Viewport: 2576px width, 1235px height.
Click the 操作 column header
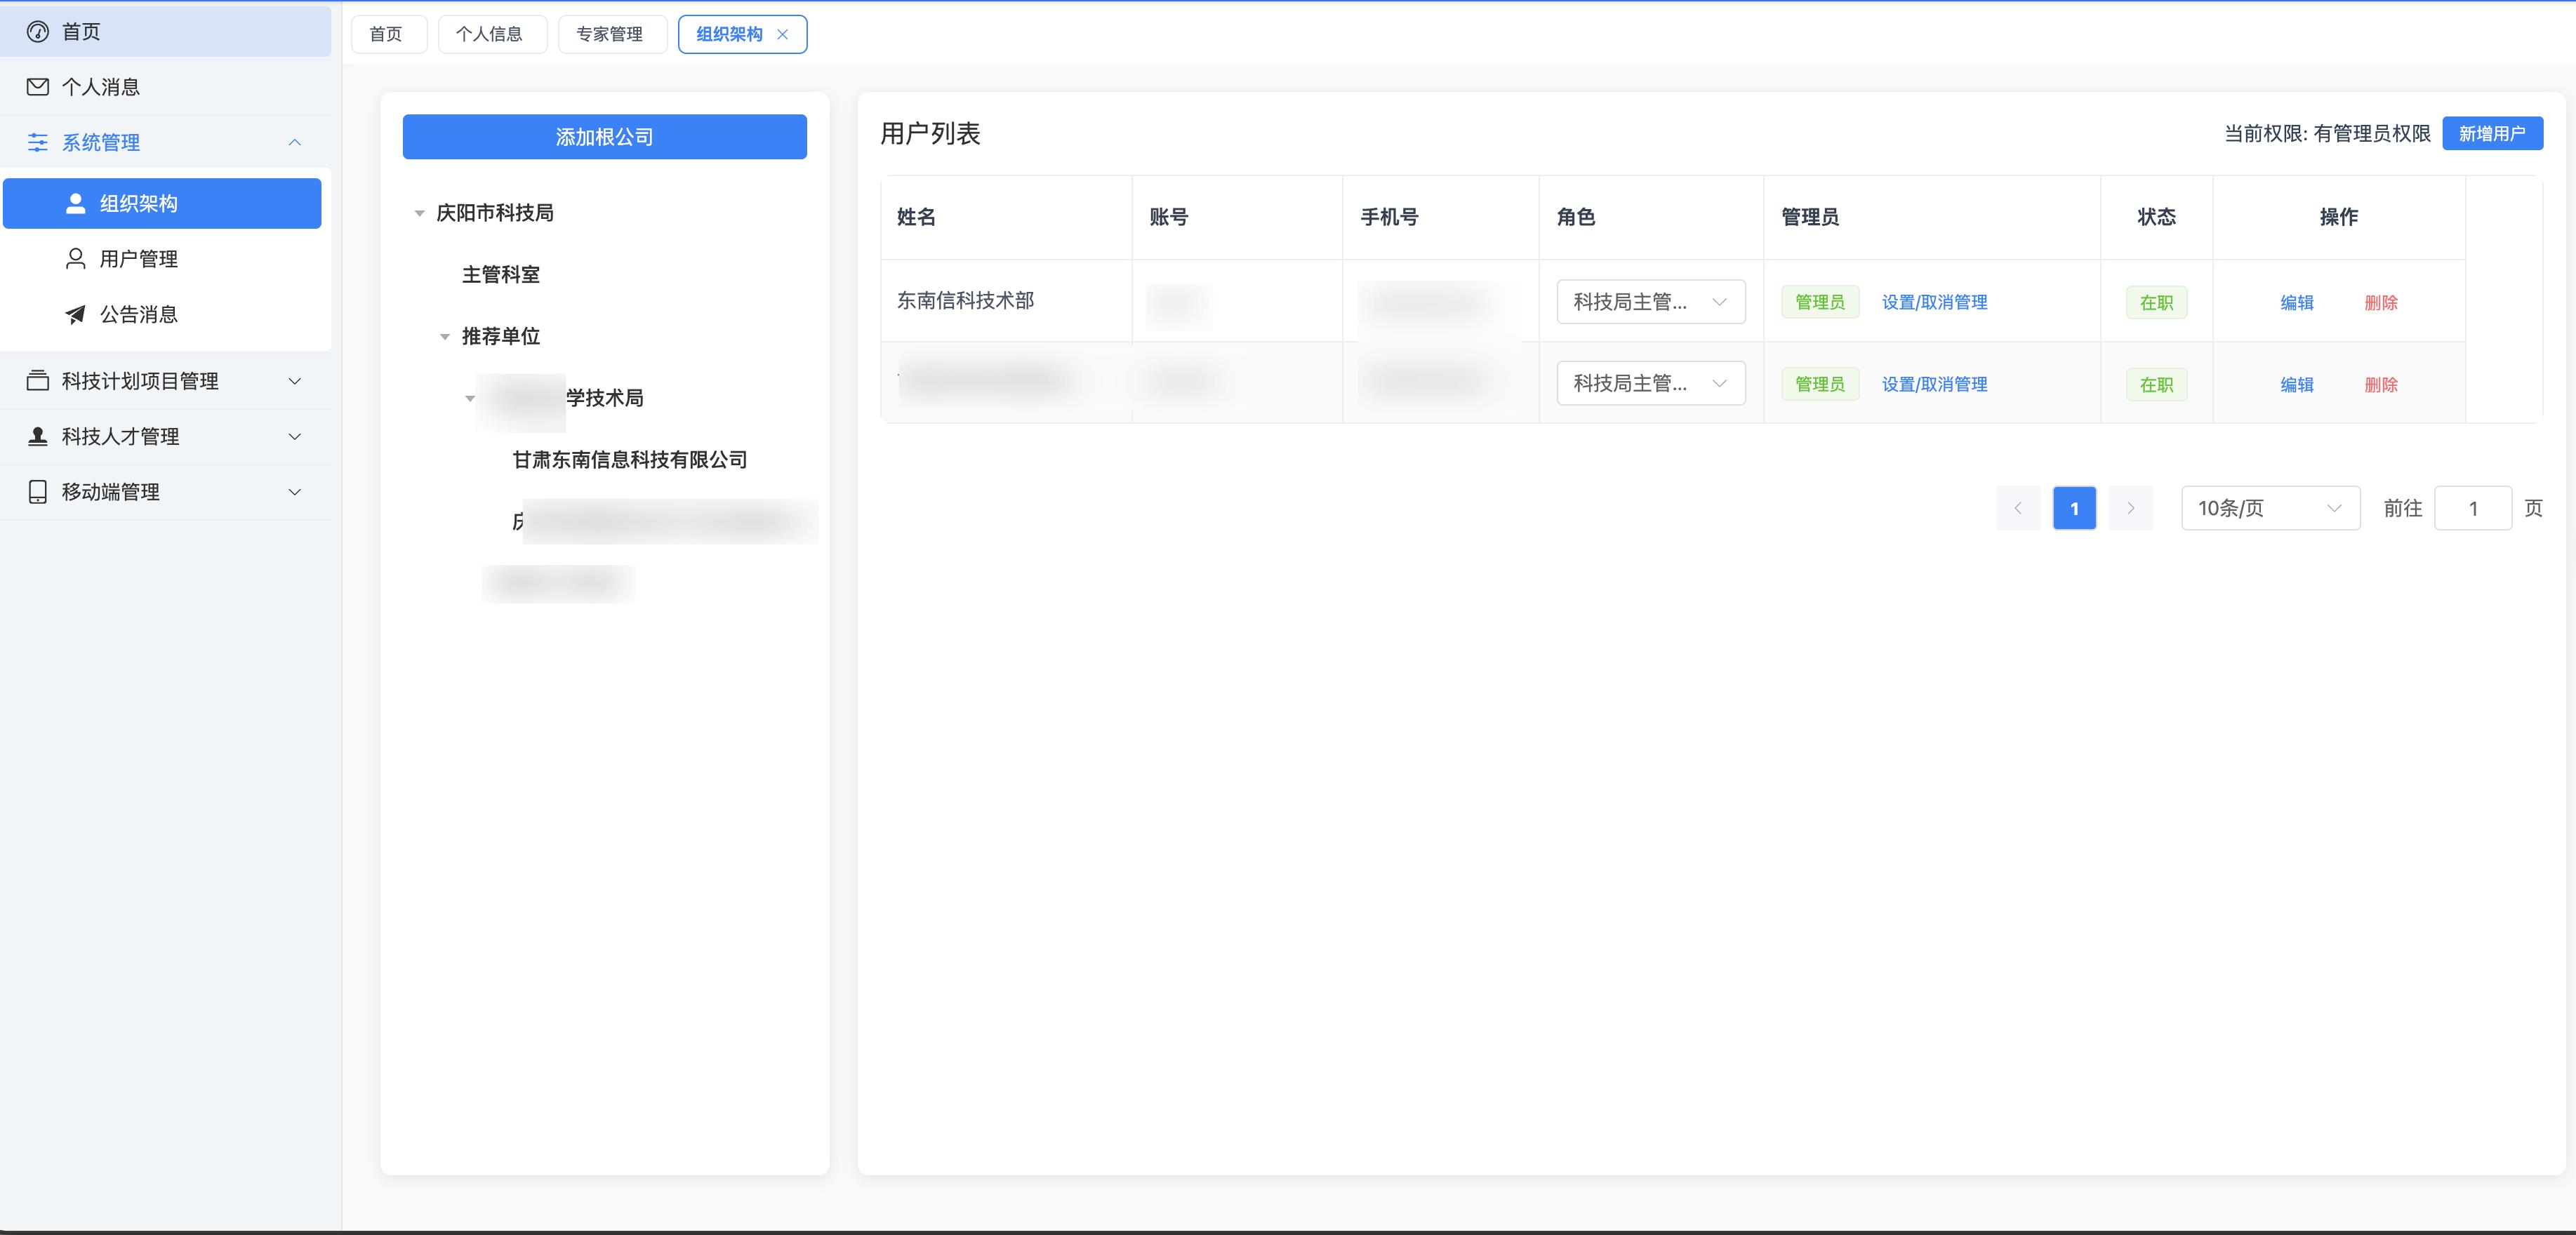pyautogui.click(x=2339, y=217)
